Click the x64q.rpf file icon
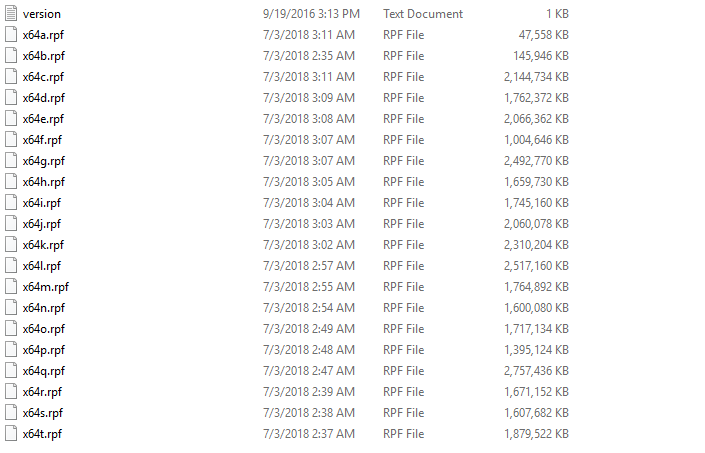705x453 pixels. click(11, 371)
